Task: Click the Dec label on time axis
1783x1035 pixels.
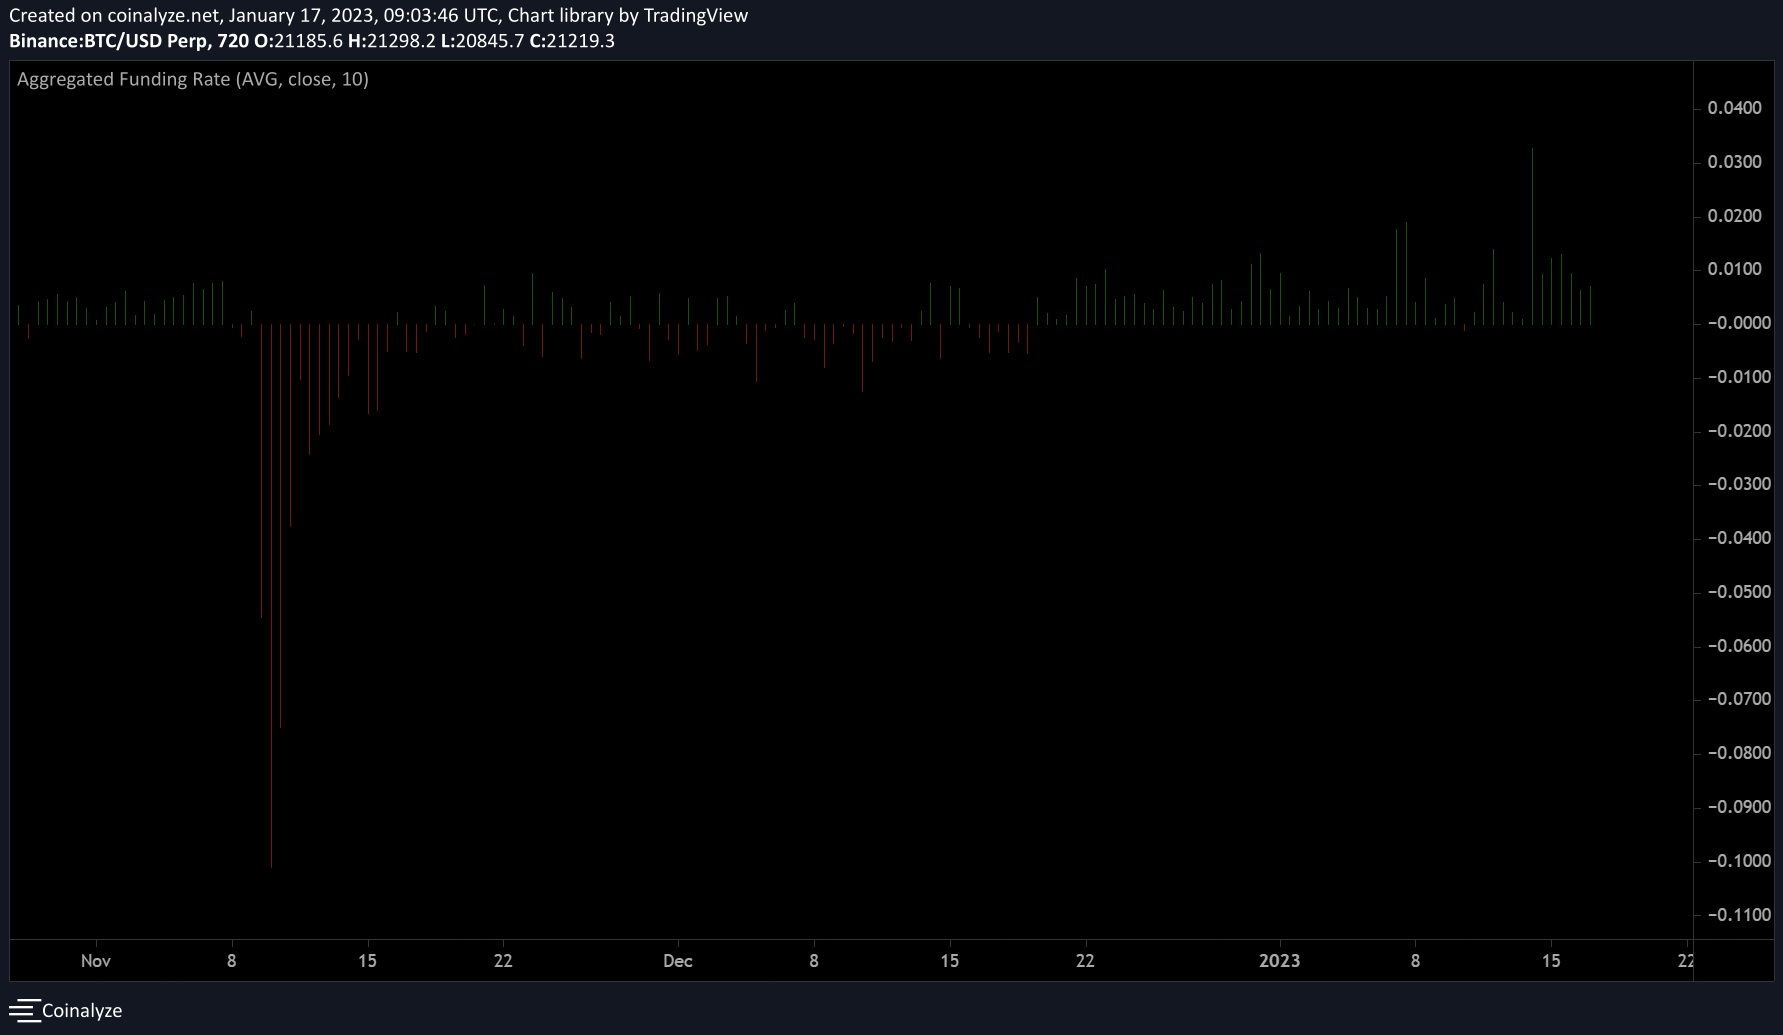Action: pos(678,961)
